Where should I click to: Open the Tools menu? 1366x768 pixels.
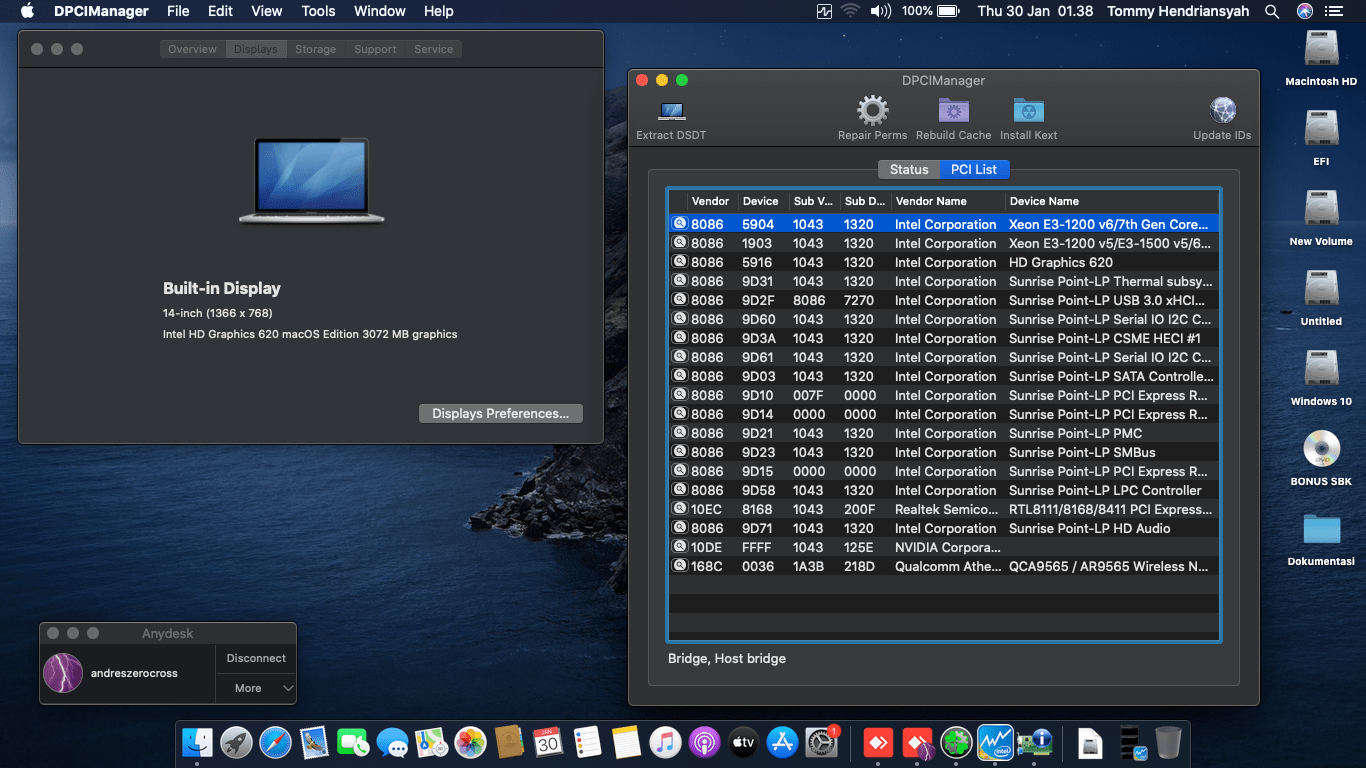pos(317,11)
